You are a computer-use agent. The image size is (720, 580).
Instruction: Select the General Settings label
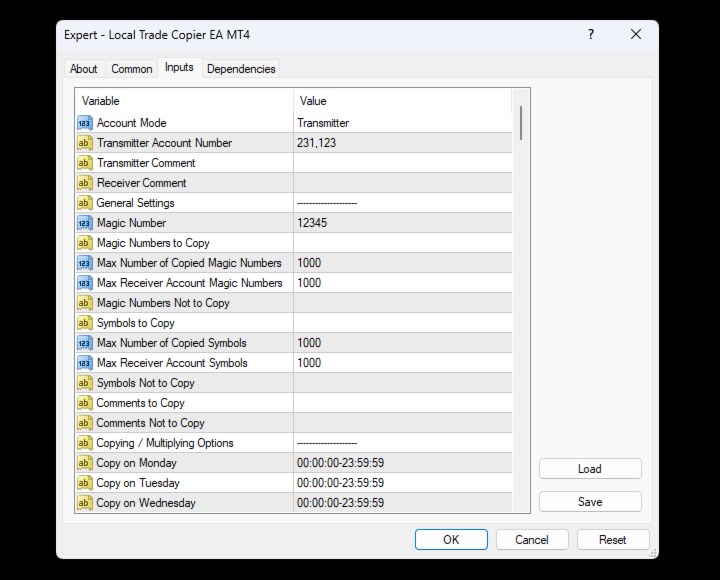point(135,203)
